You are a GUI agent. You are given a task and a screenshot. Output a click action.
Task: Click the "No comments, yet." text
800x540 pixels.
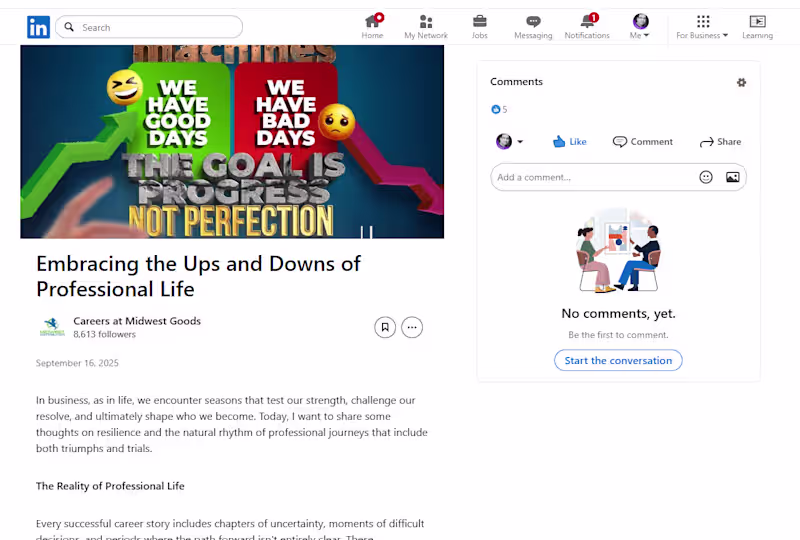tap(618, 313)
